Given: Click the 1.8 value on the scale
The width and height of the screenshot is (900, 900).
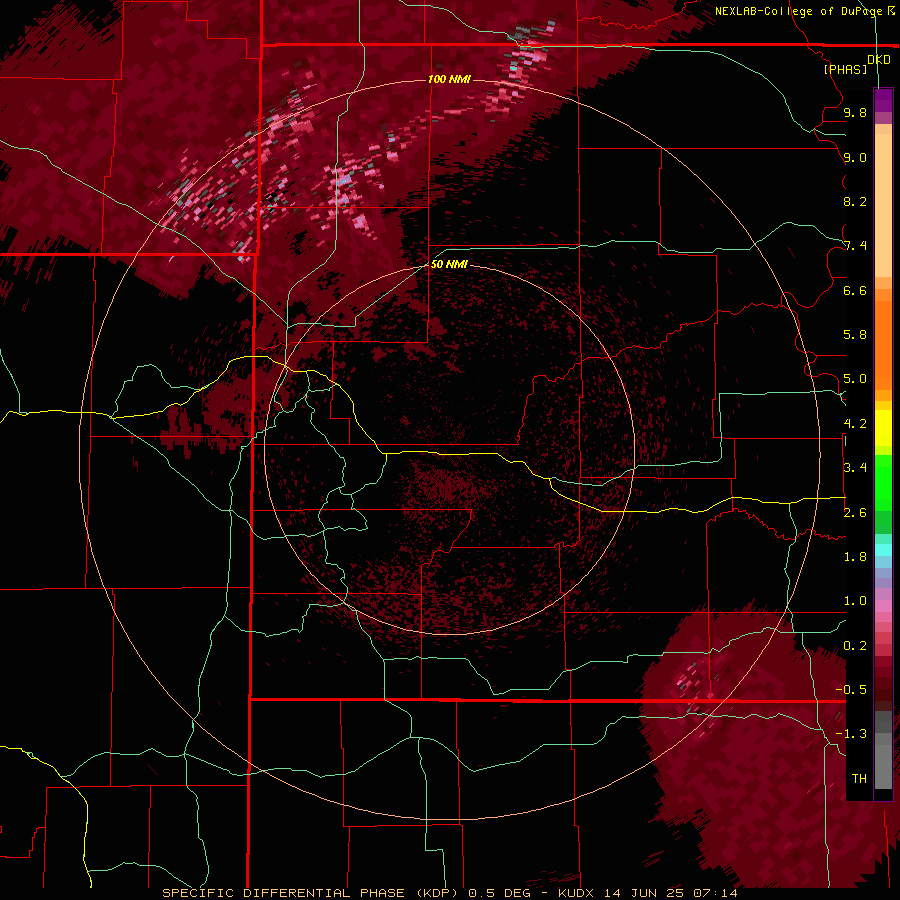Looking at the screenshot, I should pos(855,557).
